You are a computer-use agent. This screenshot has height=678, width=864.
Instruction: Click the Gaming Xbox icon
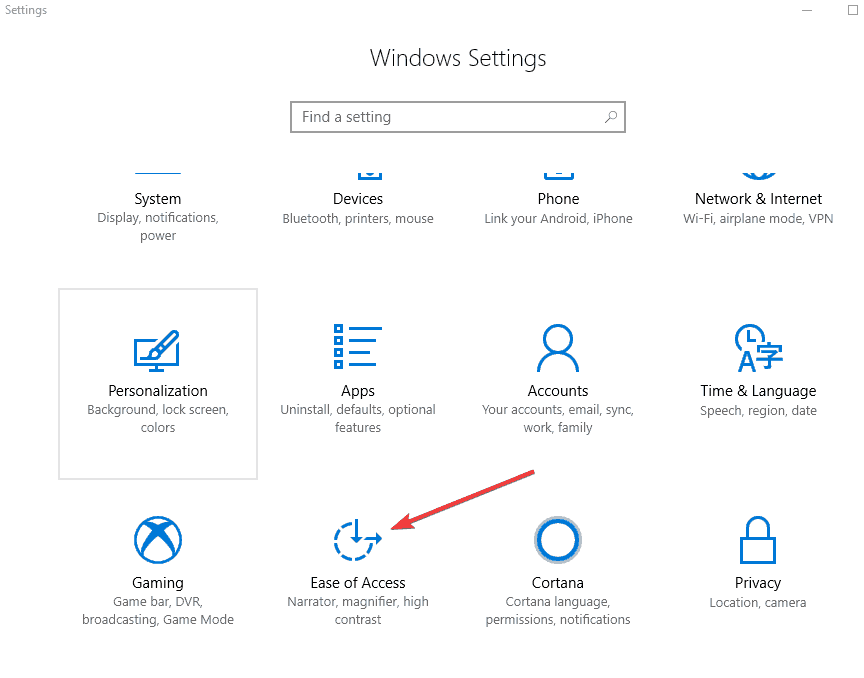(x=157, y=539)
